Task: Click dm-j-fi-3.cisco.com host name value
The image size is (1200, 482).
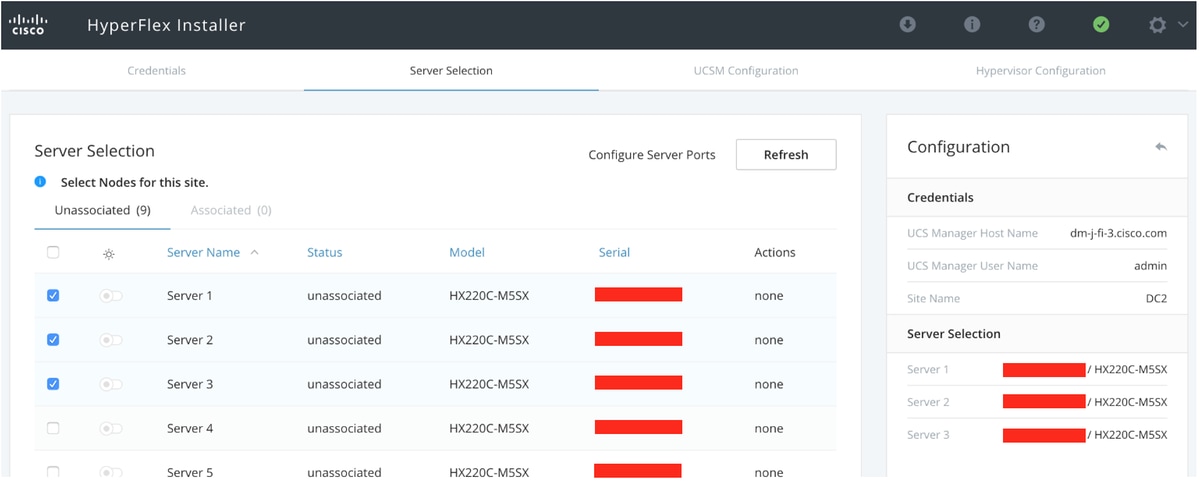Action: (x=1118, y=233)
